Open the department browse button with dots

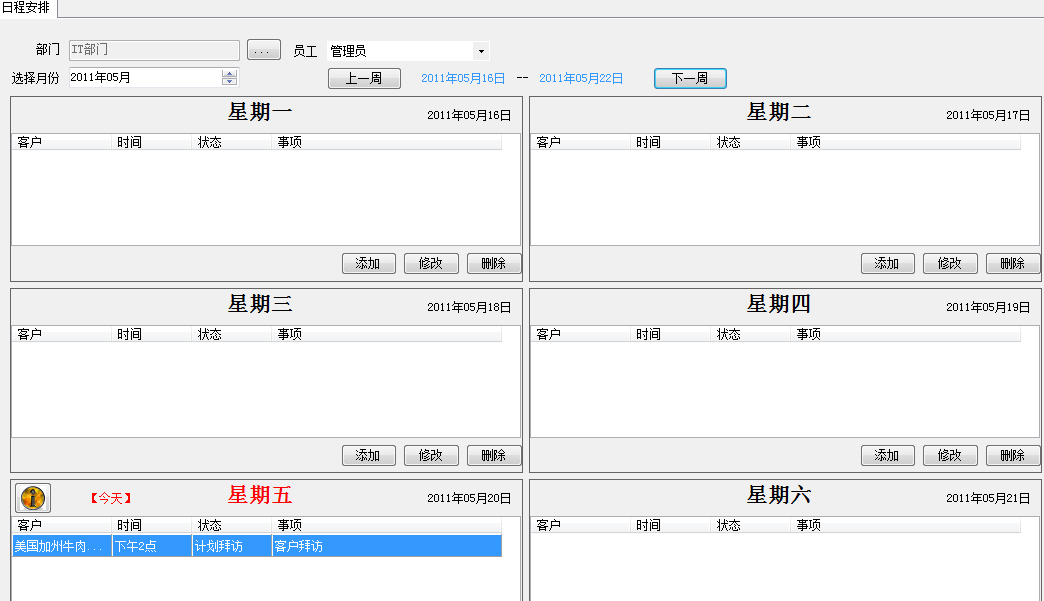[x=264, y=50]
